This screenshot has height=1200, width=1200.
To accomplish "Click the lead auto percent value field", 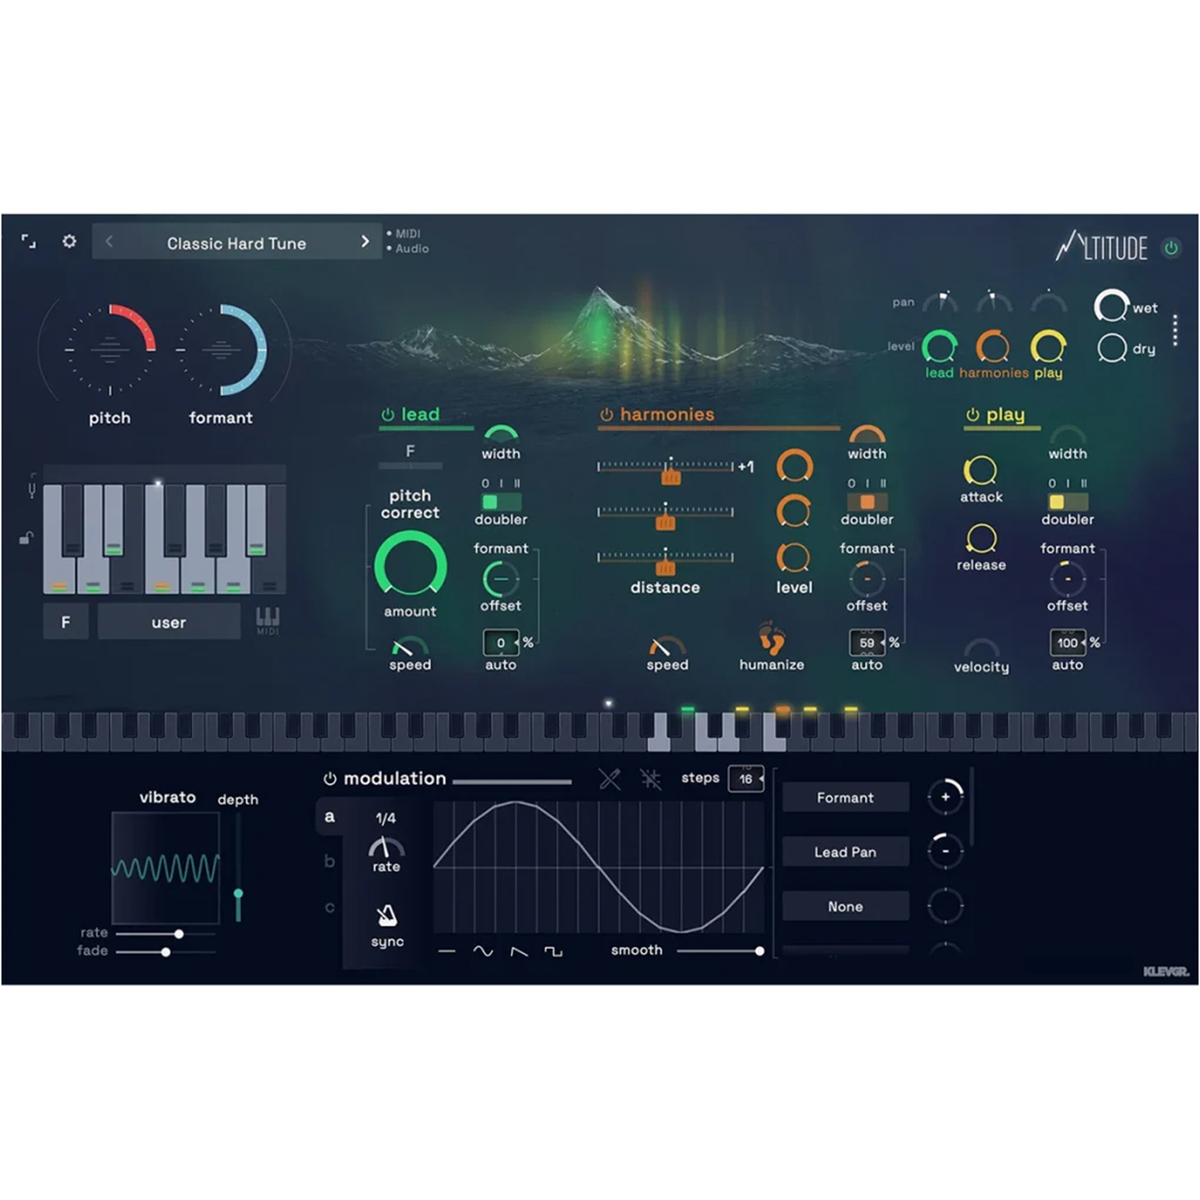I will 501,642.
